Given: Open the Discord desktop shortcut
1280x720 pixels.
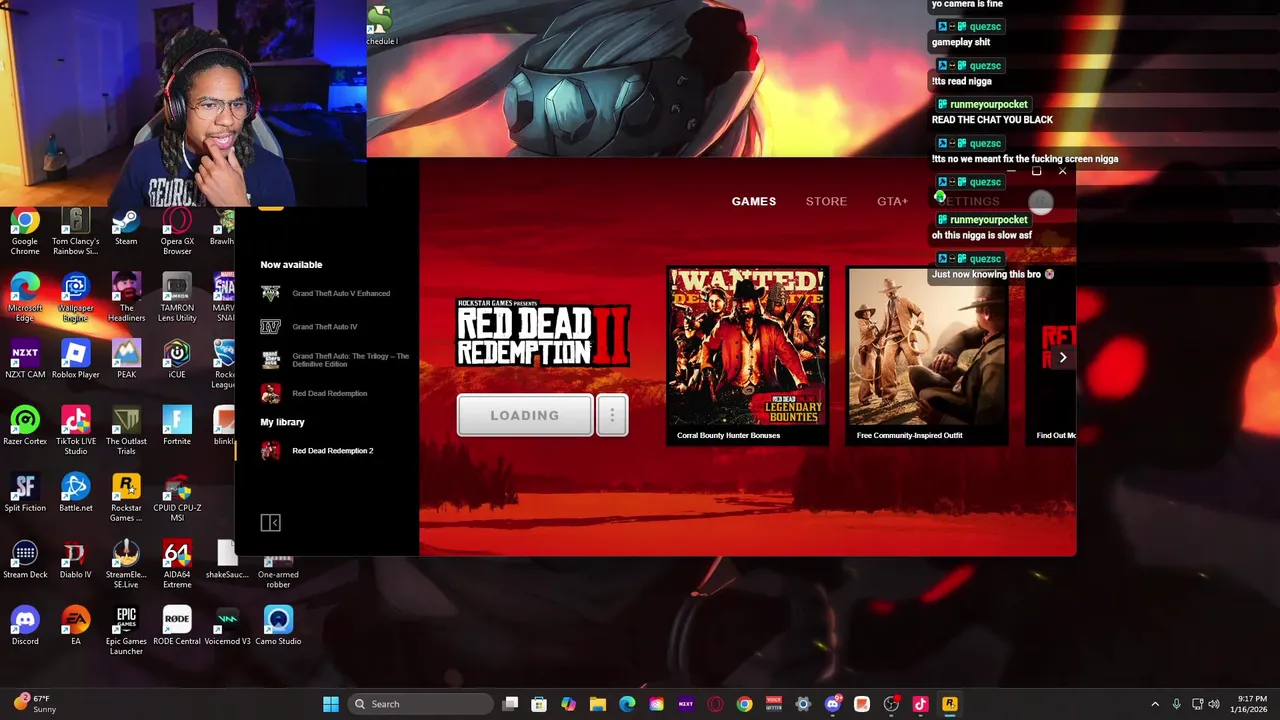Looking at the screenshot, I should pyautogui.click(x=25, y=627).
